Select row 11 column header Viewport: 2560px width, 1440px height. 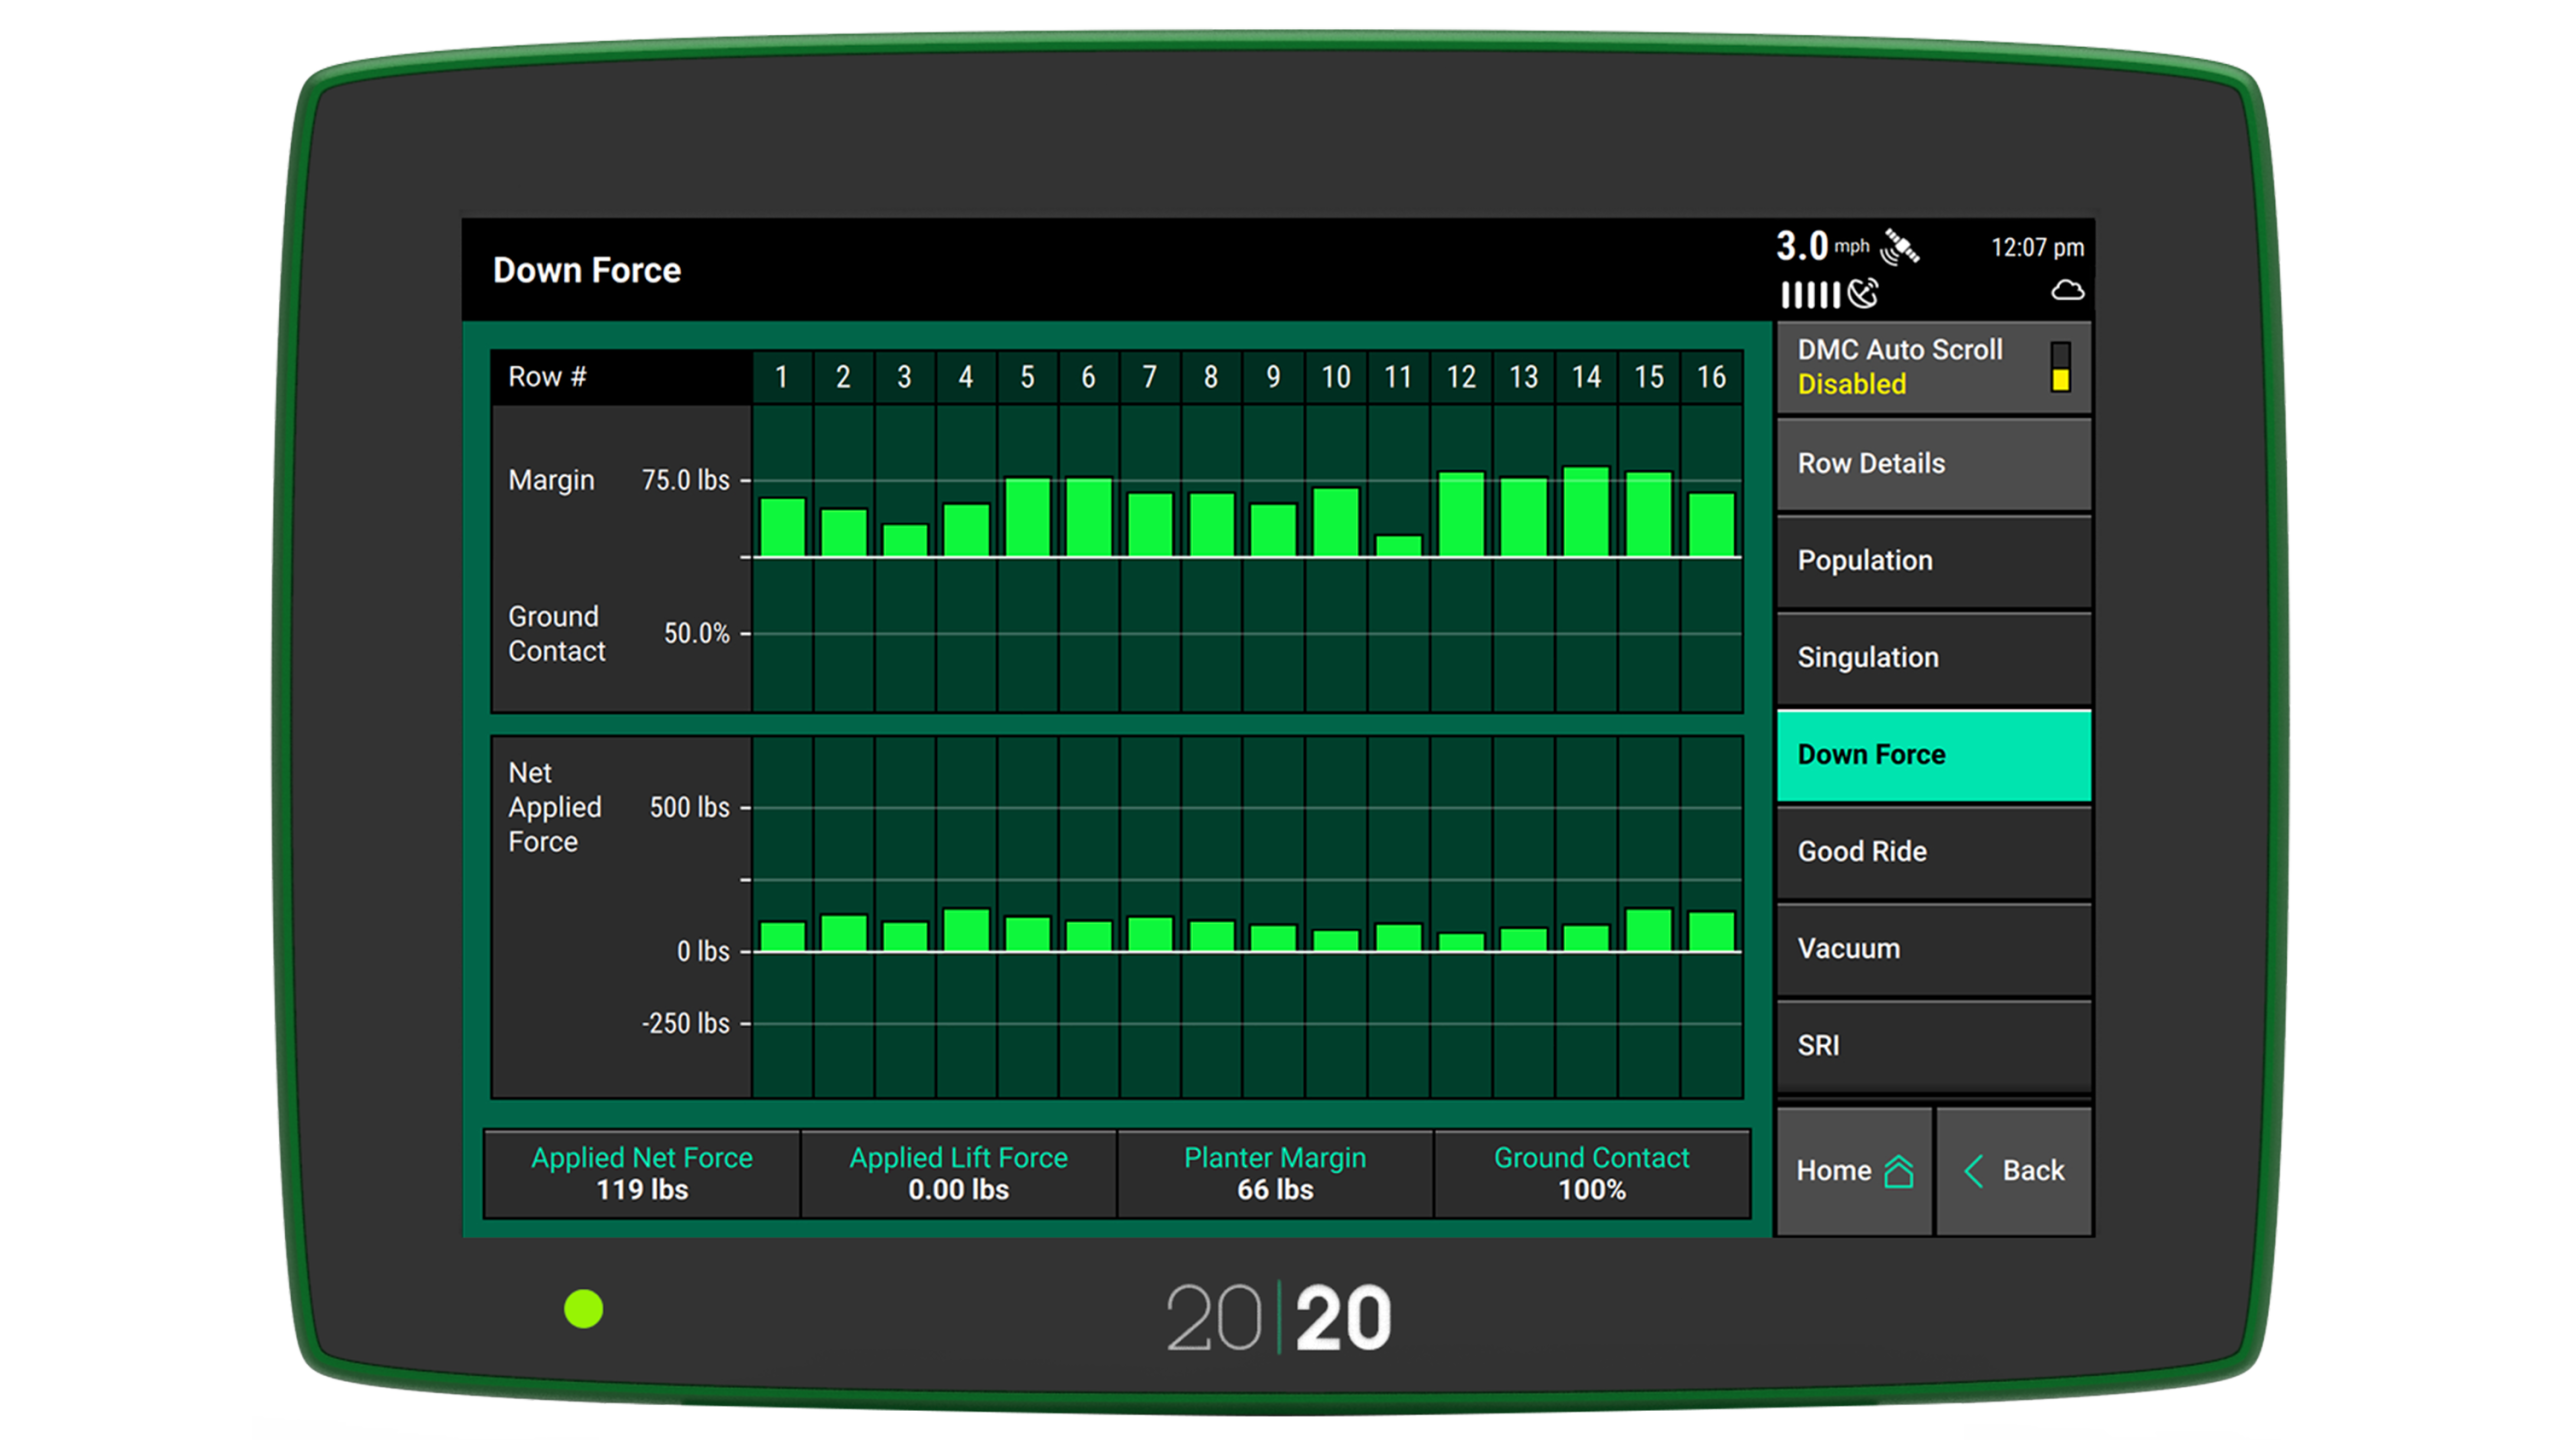[1398, 378]
